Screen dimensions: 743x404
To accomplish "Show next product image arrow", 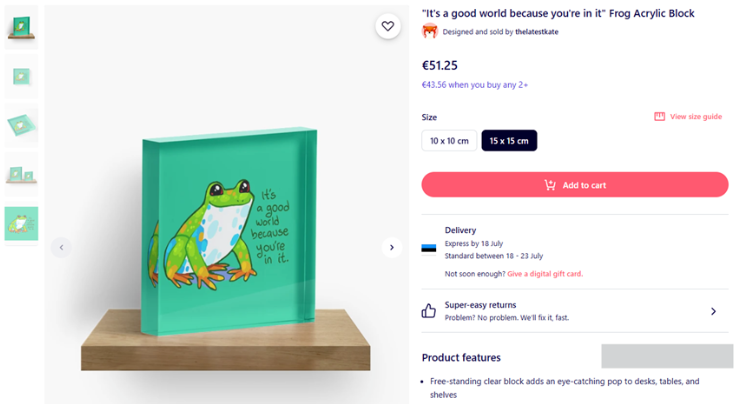I will tap(392, 247).
